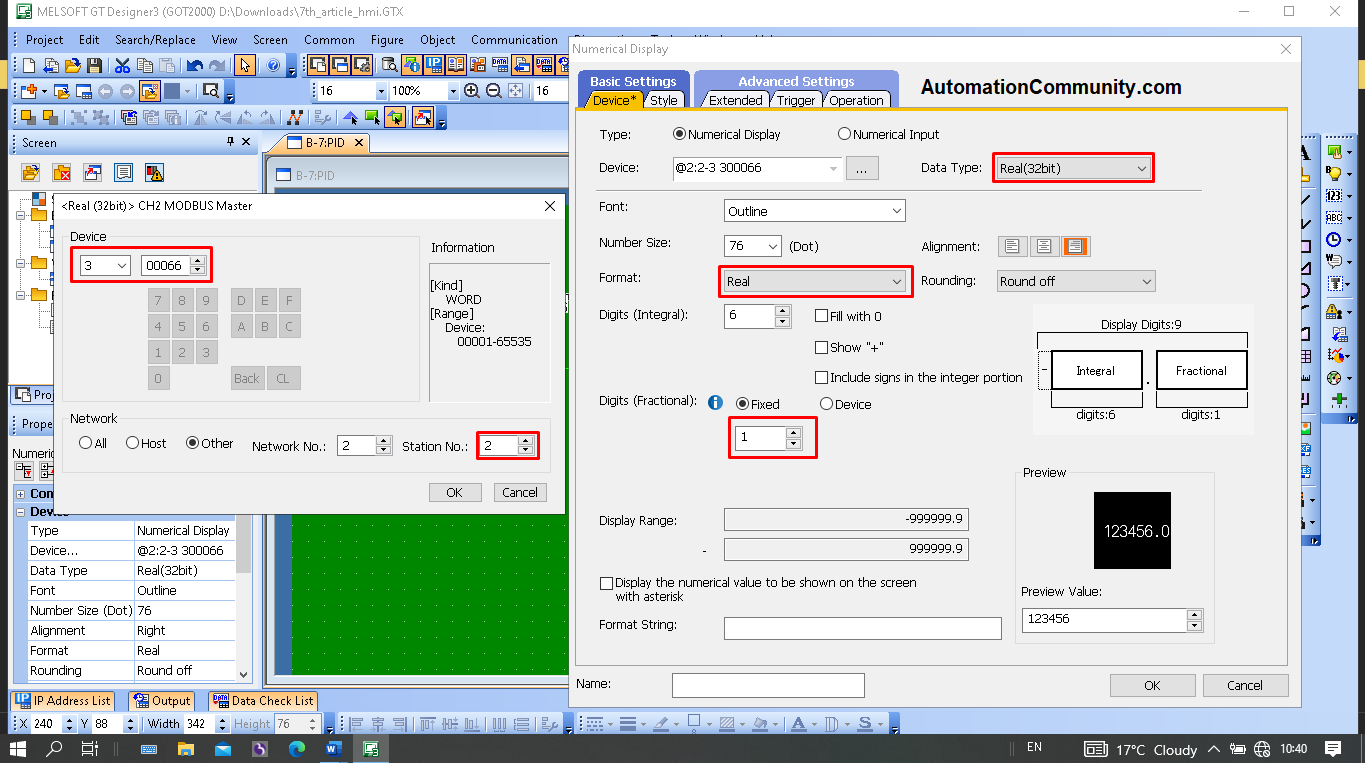Zoom in using the magnifier plus icon
Viewport: 1365px width, 763px height.
(472, 90)
